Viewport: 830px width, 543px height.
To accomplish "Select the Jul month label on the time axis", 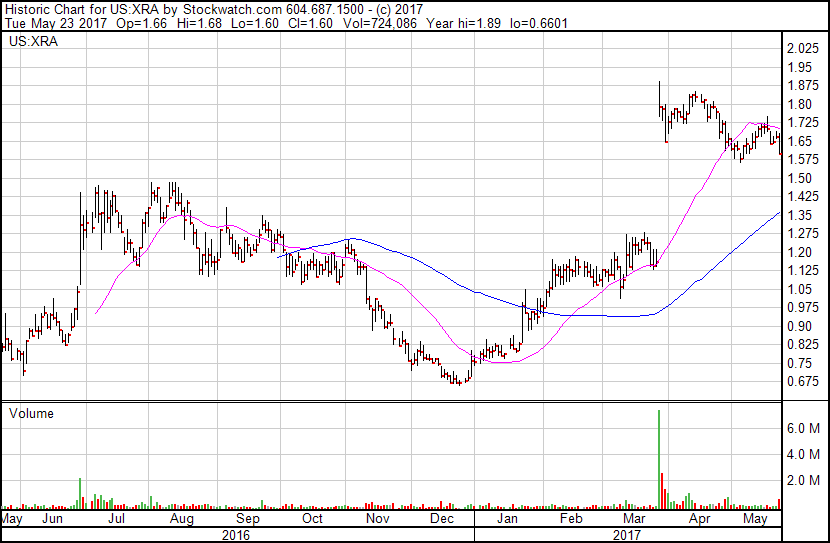I will [x=115, y=520].
